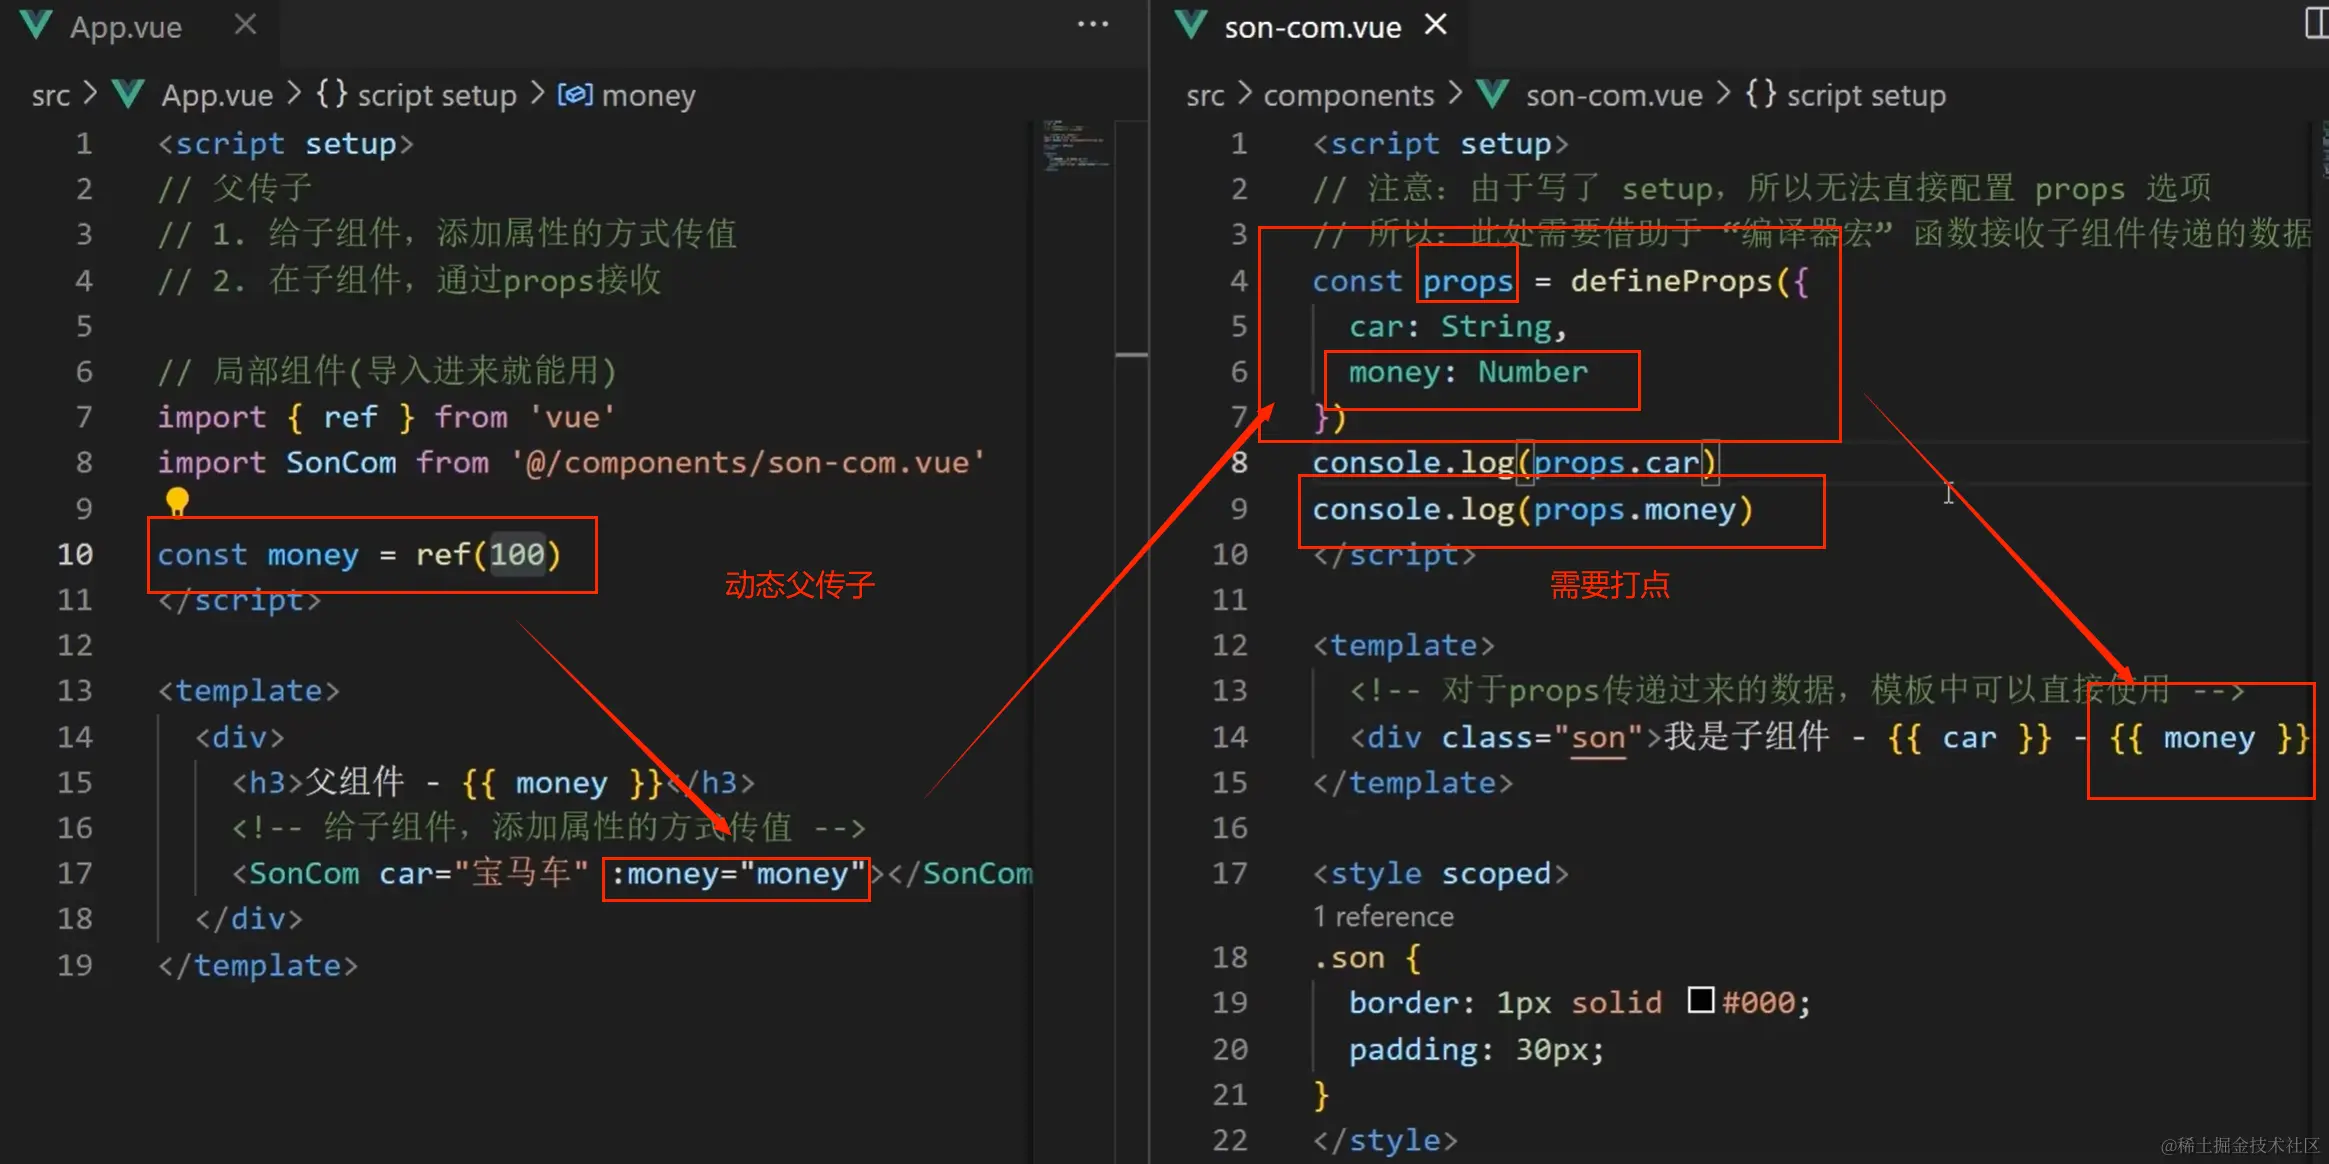This screenshot has height=1164, width=2329.
Task: Click the src breadcrumb in the right editor
Action: 1205,95
